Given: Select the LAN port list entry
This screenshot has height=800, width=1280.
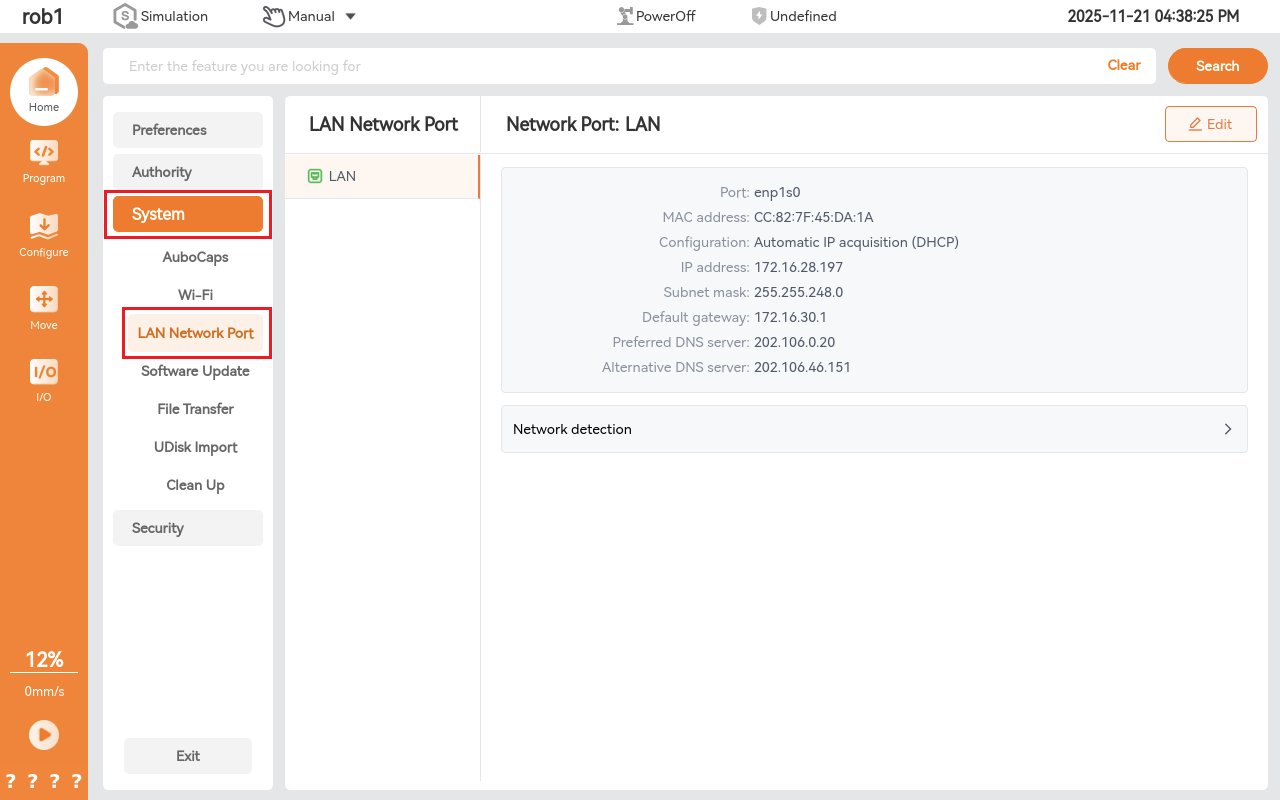Looking at the screenshot, I should click(x=381, y=176).
